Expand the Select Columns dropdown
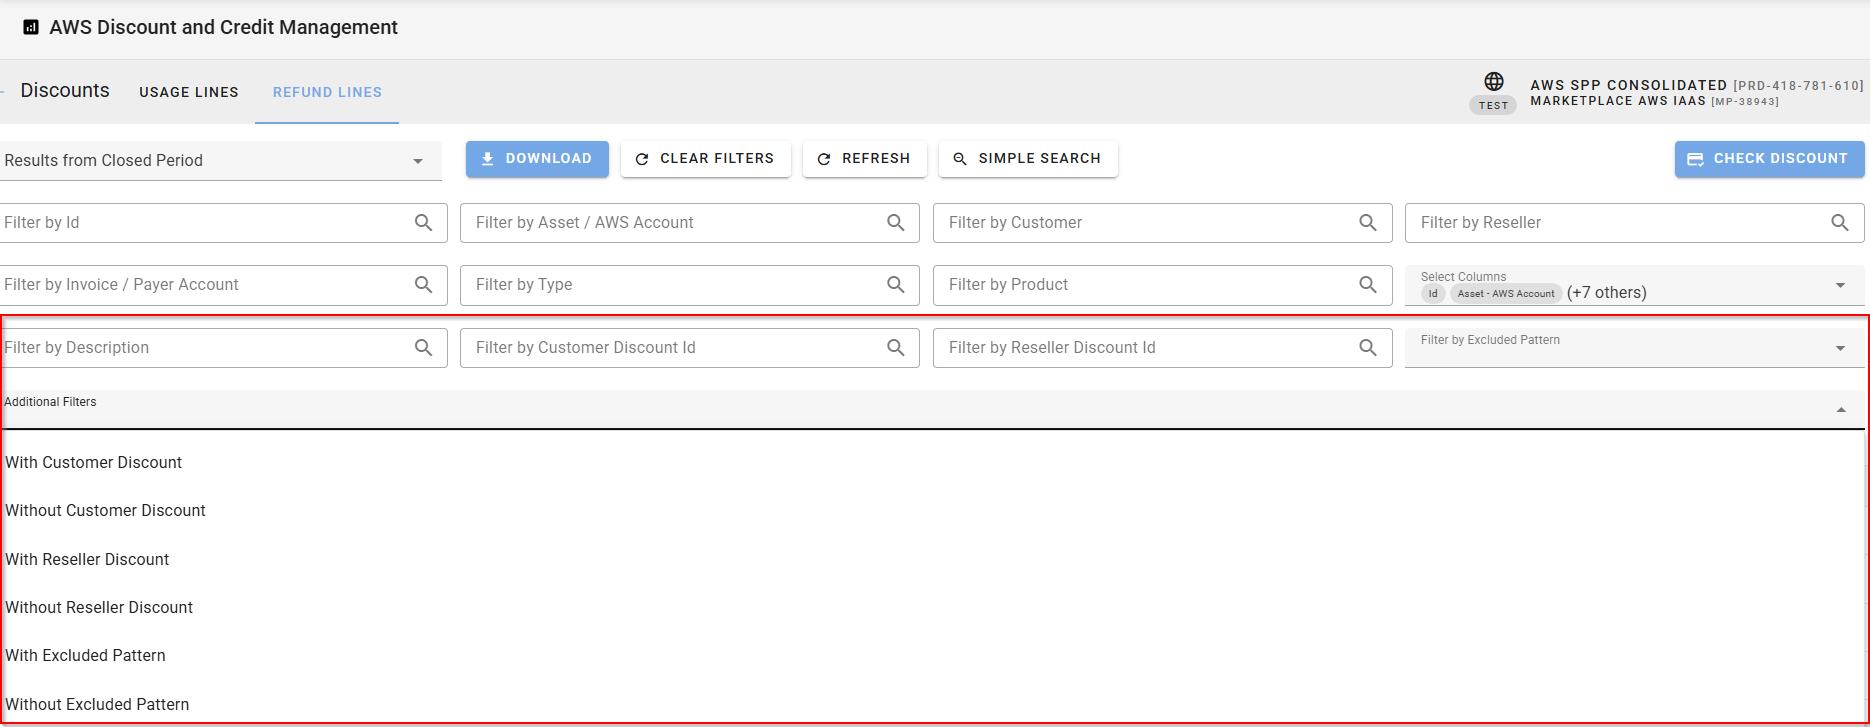The width and height of the screenshot is (1870, 727). pos(1840,286)
